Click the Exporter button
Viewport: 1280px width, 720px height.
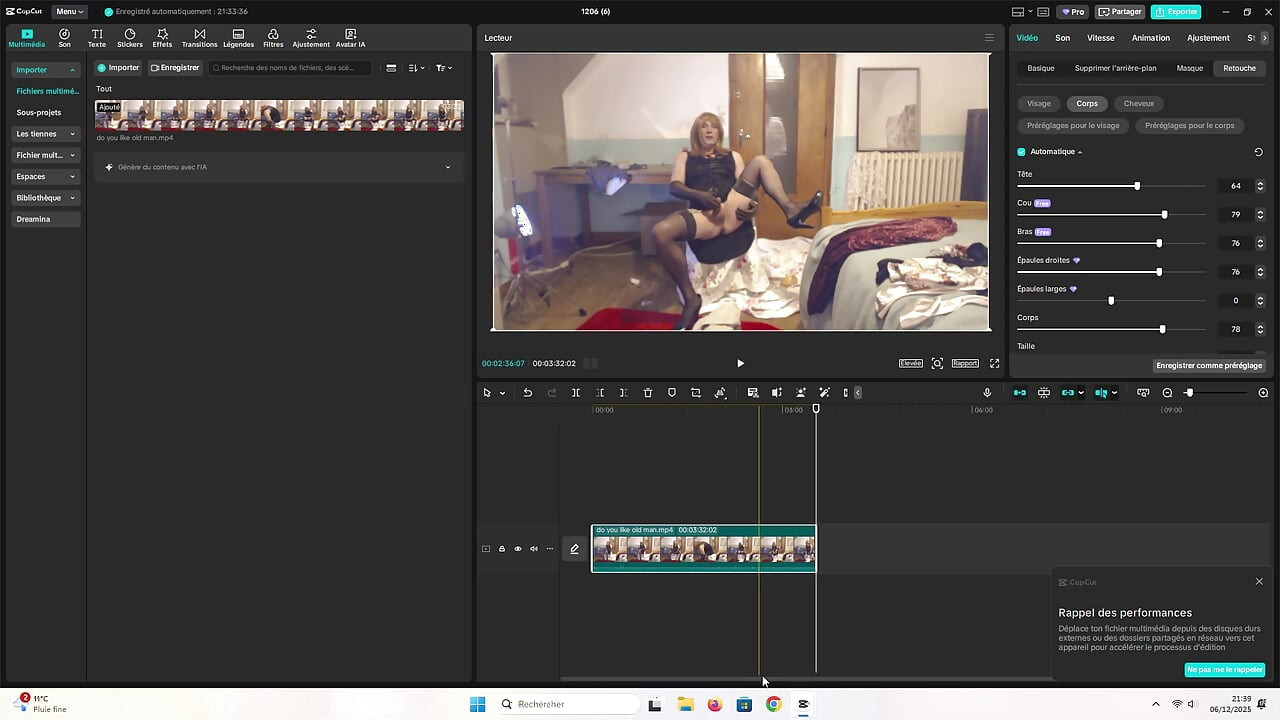tap(1175, 12)
